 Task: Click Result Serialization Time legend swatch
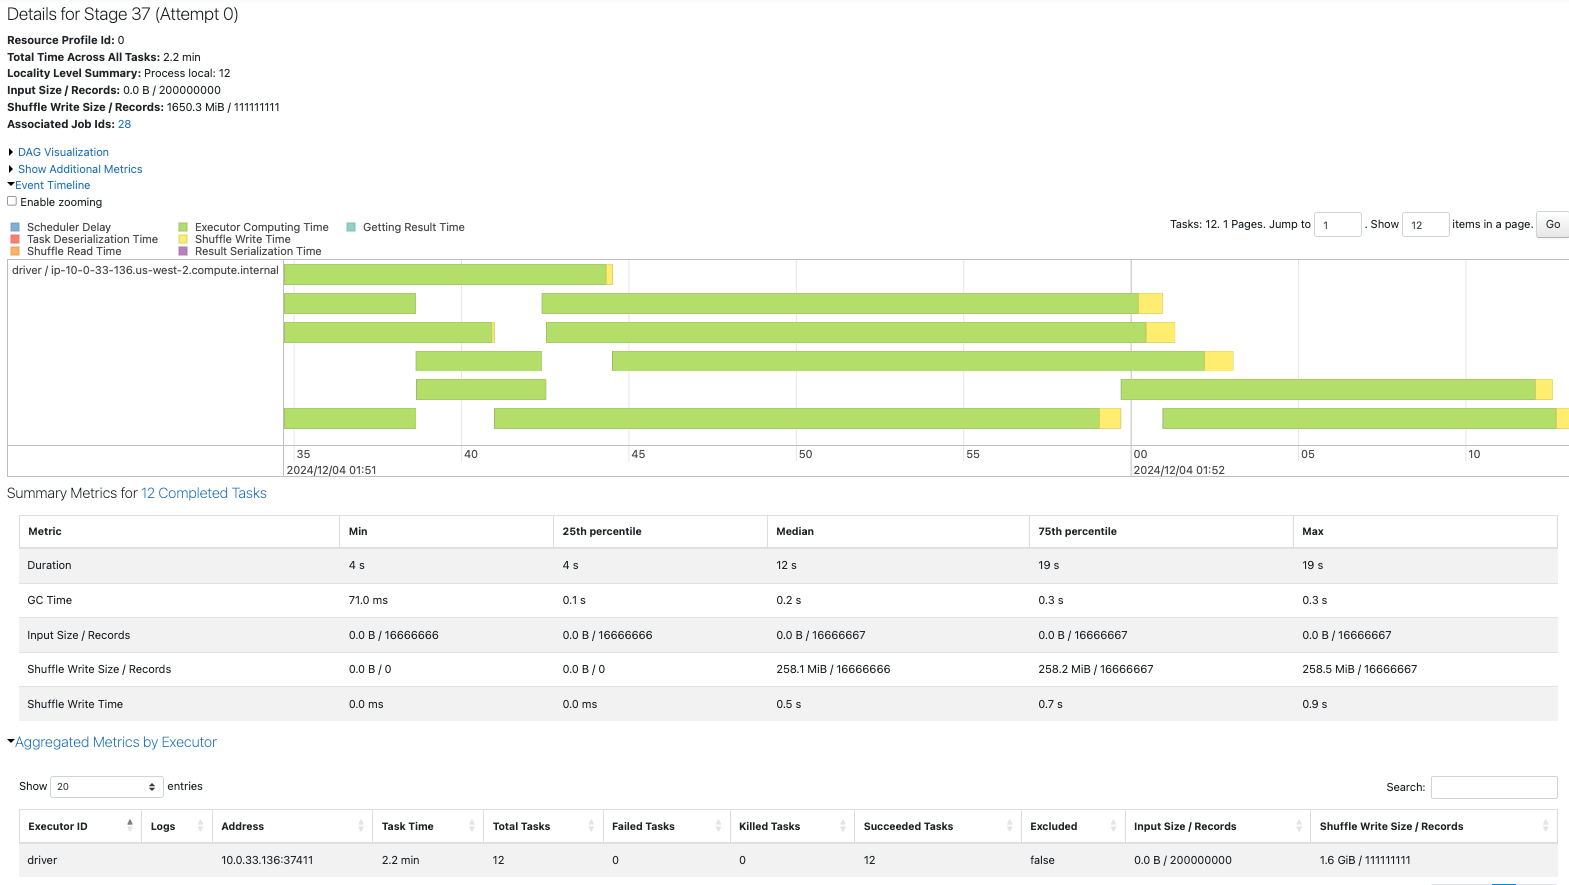pyautogui.click(x=183, y=251)
